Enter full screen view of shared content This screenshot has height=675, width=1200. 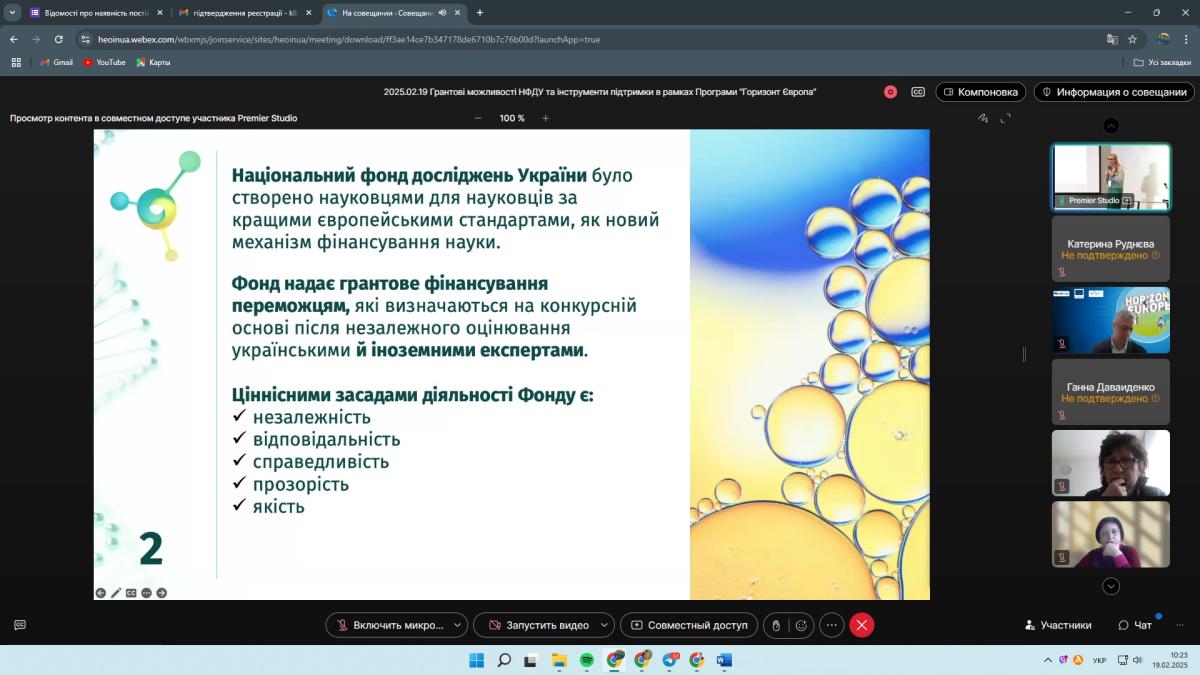1005,118
